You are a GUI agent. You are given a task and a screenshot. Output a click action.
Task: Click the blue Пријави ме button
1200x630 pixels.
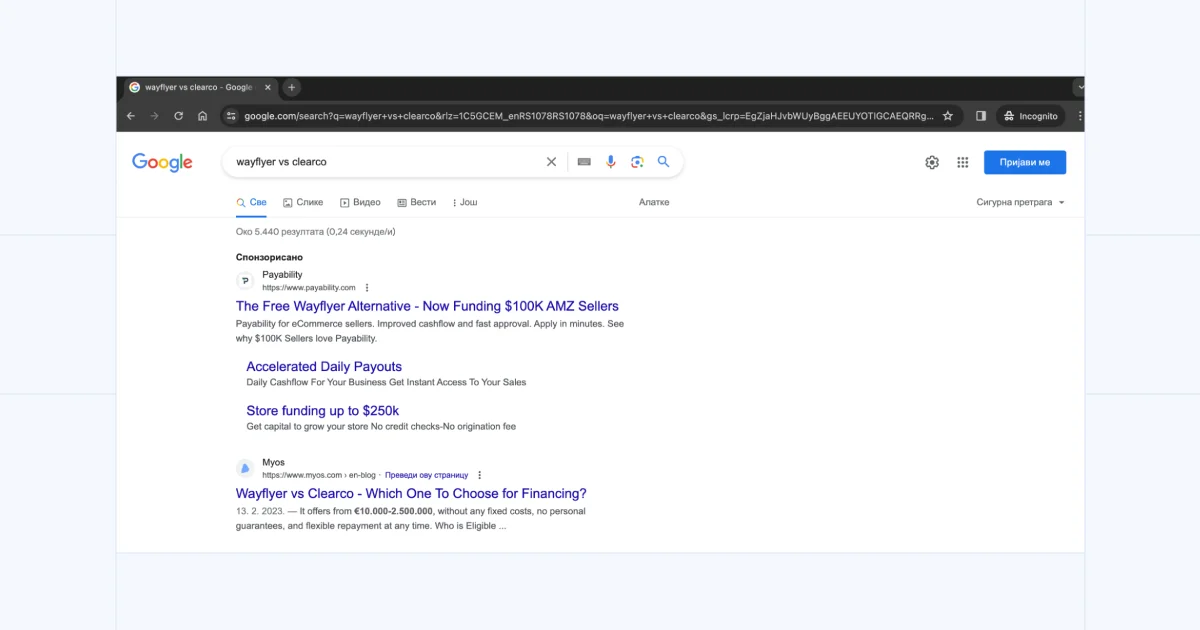pyautogui.click(x=1025, y=162)
